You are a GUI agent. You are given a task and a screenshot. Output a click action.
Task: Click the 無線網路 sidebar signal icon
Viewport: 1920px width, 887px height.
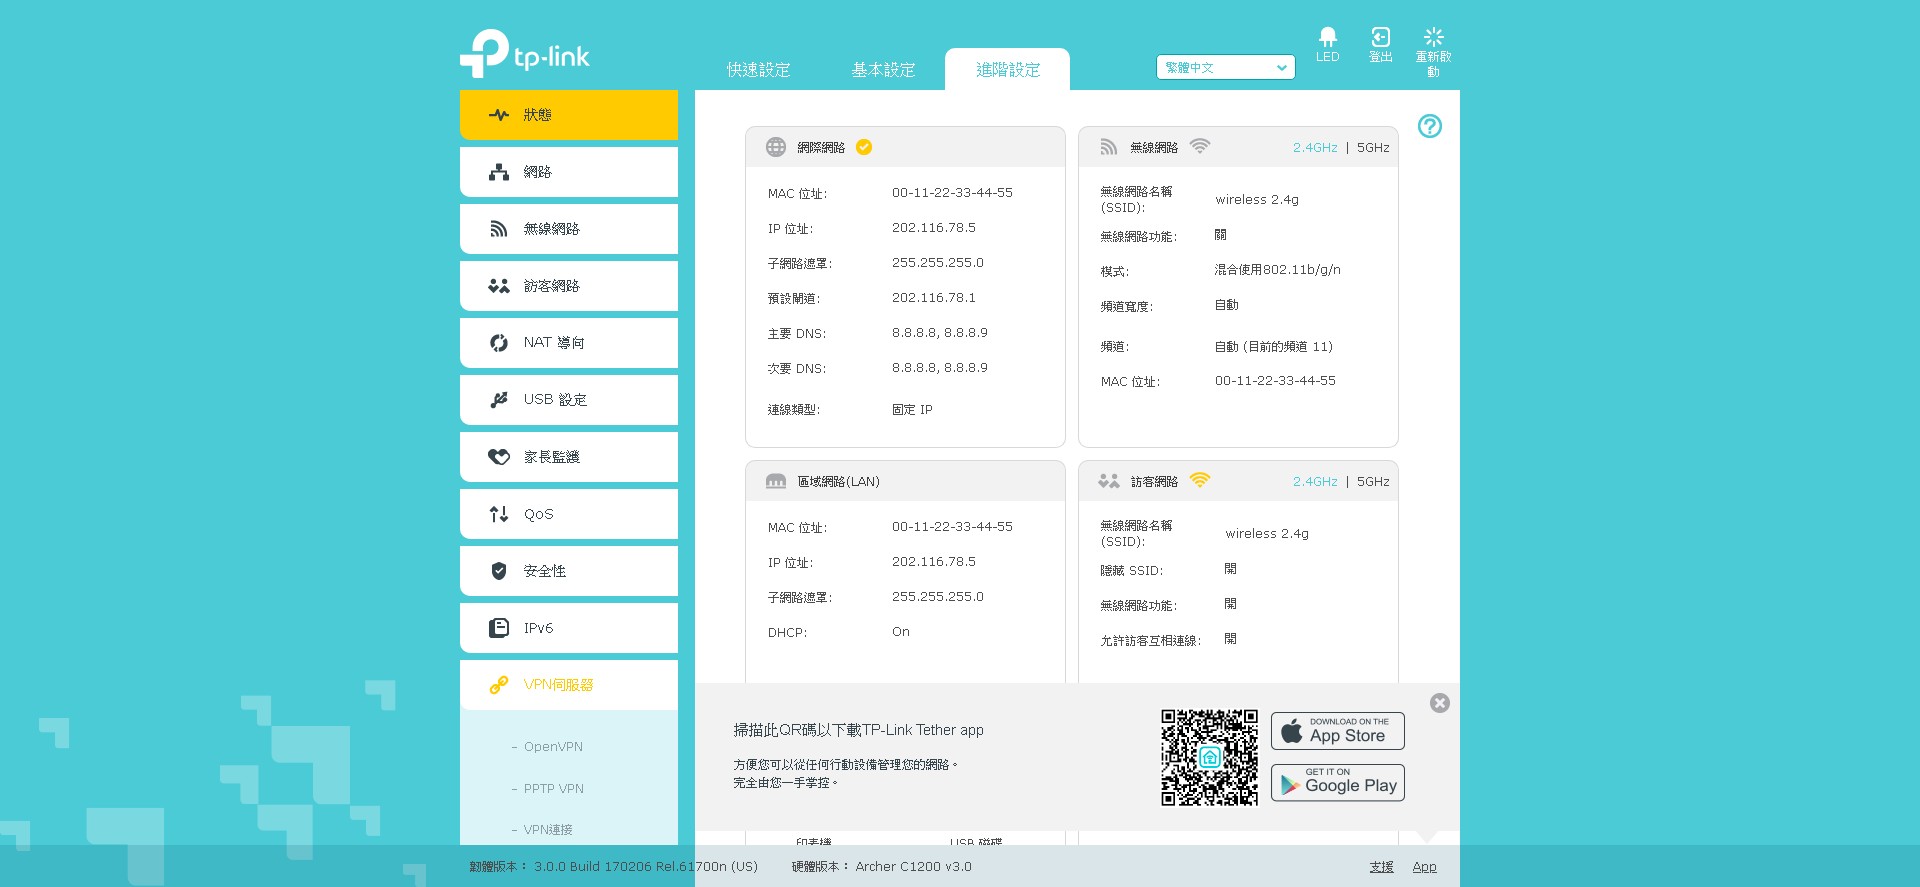click(499, 229)
